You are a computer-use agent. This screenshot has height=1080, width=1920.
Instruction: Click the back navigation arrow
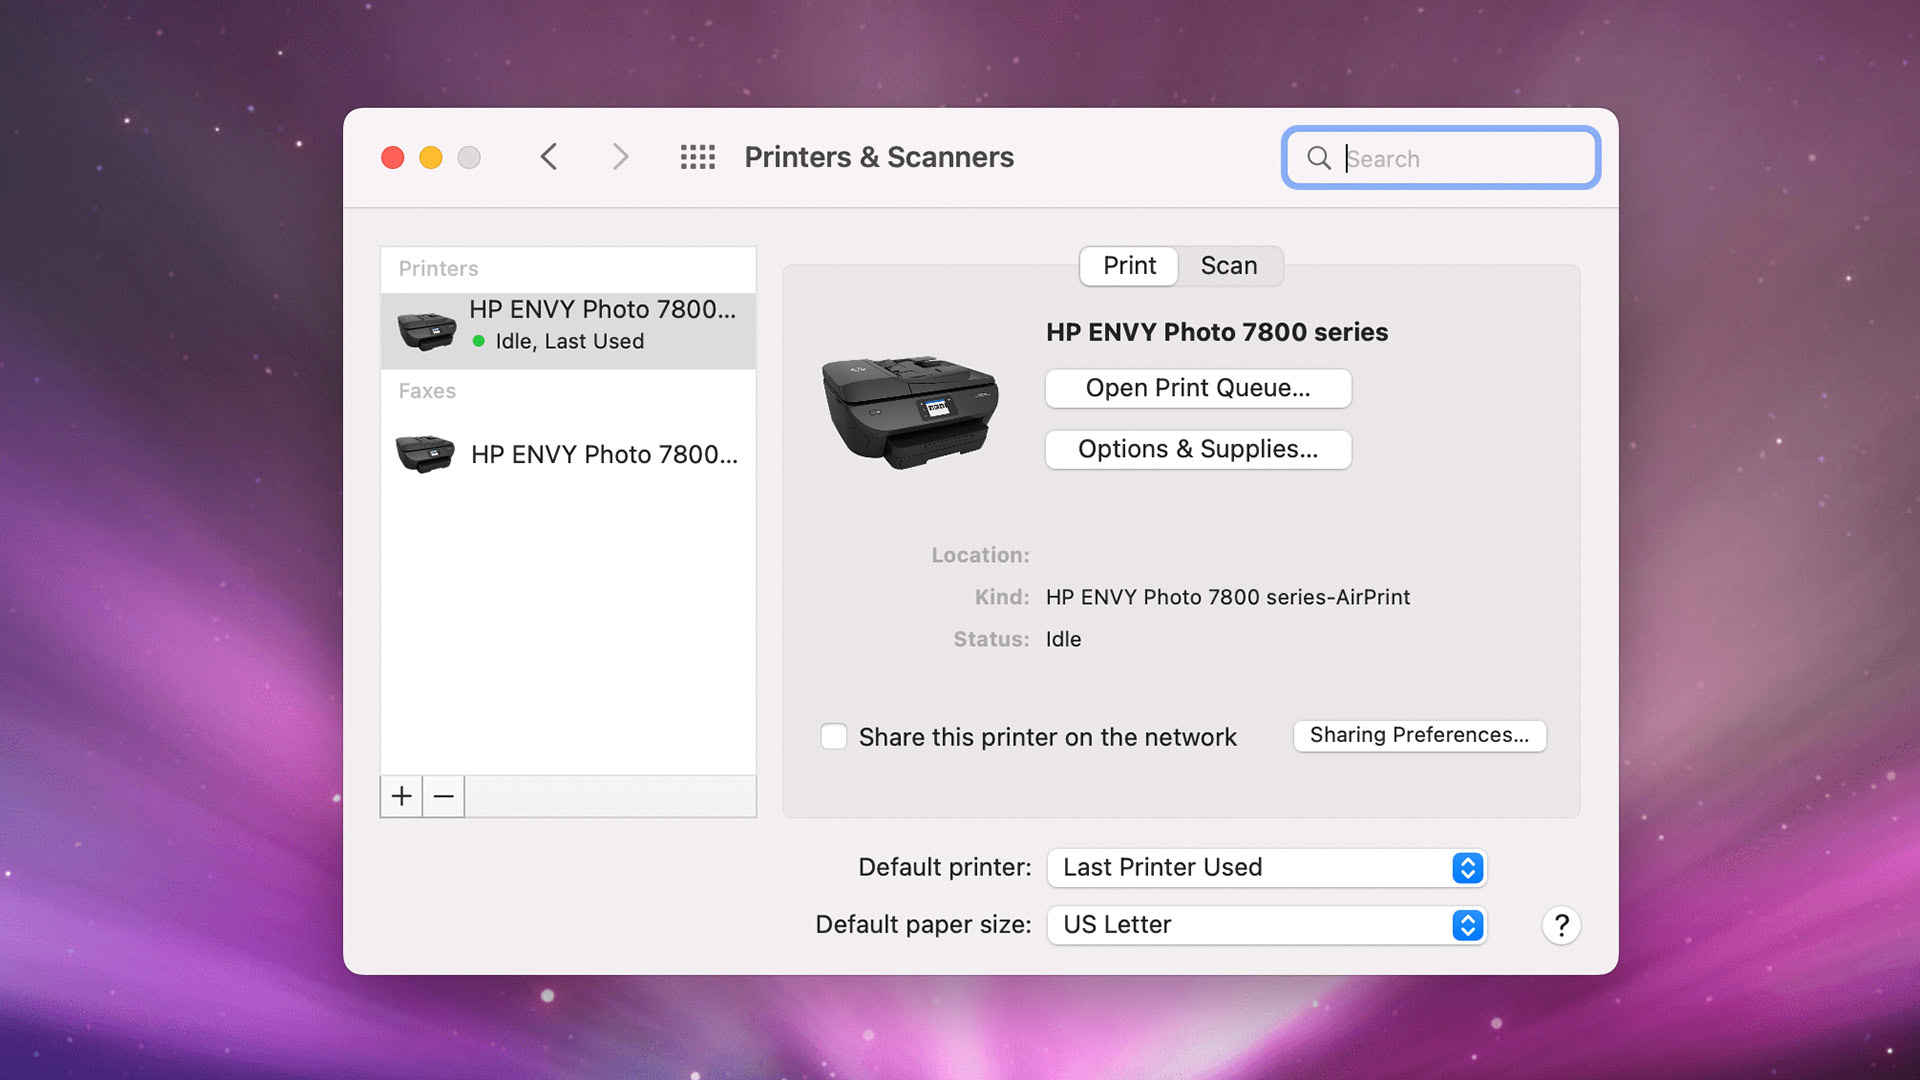(x=549, y=157)
